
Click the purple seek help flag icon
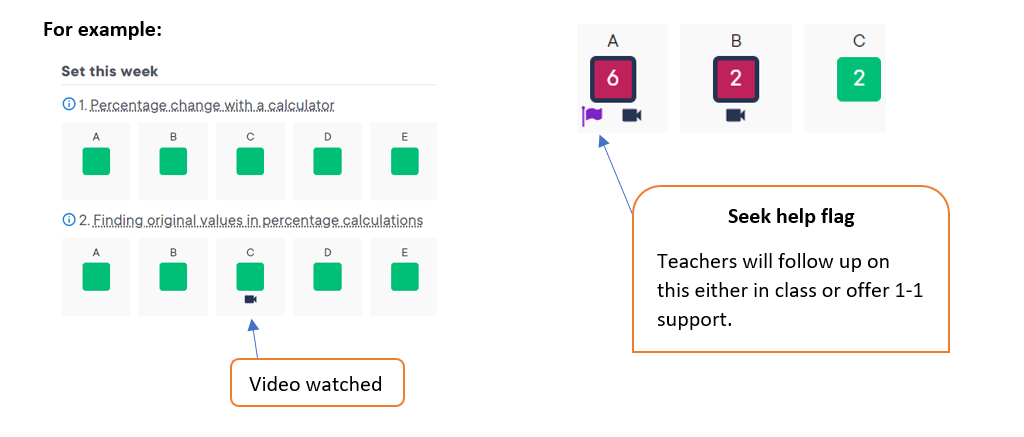click(x=593, y=115)
